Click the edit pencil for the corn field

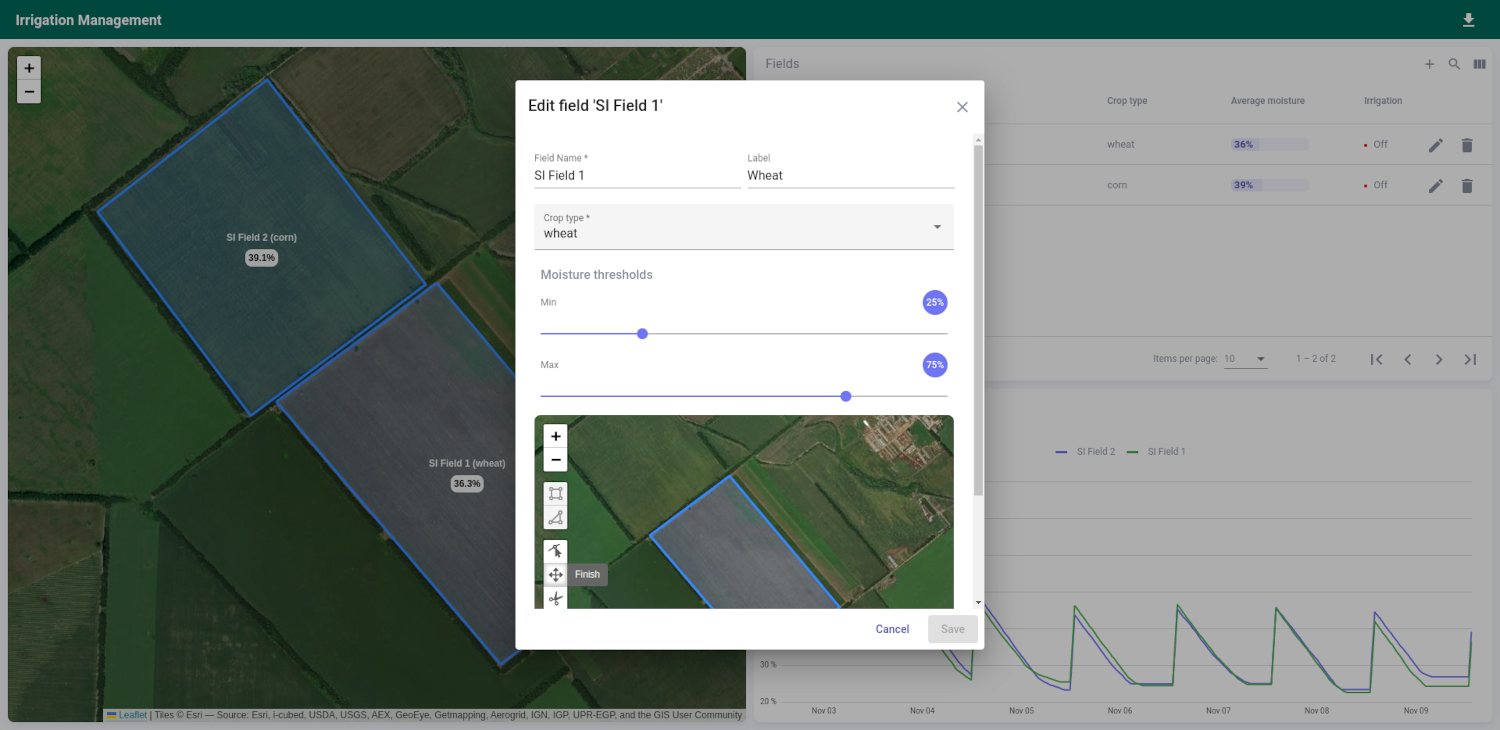pos(1435,185)
